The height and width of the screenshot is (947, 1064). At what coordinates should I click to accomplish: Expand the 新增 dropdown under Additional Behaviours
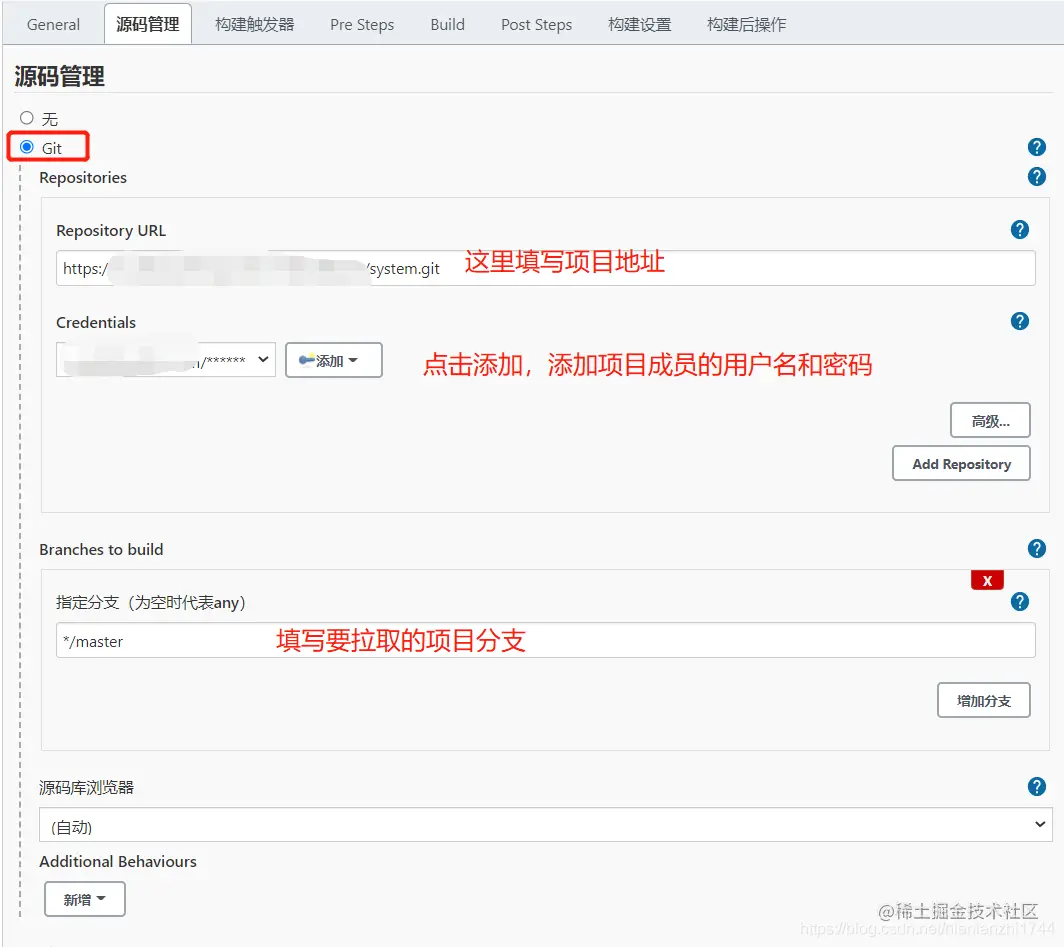[84, 898]
